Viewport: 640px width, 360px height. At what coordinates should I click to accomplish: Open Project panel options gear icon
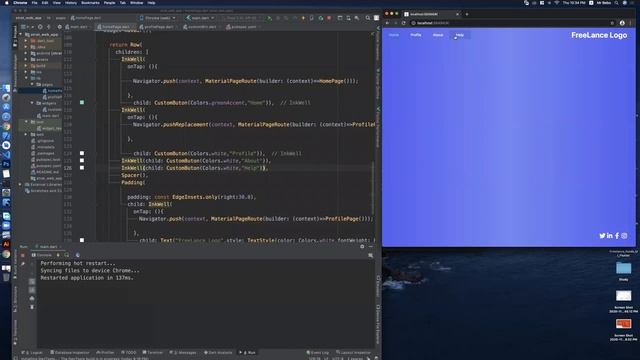60,27
